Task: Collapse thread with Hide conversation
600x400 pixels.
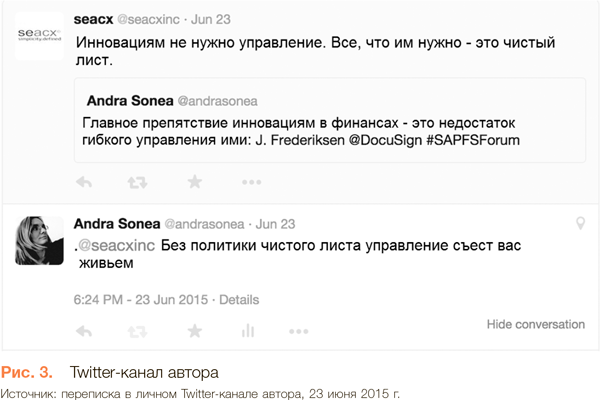Action: [535, 324]
